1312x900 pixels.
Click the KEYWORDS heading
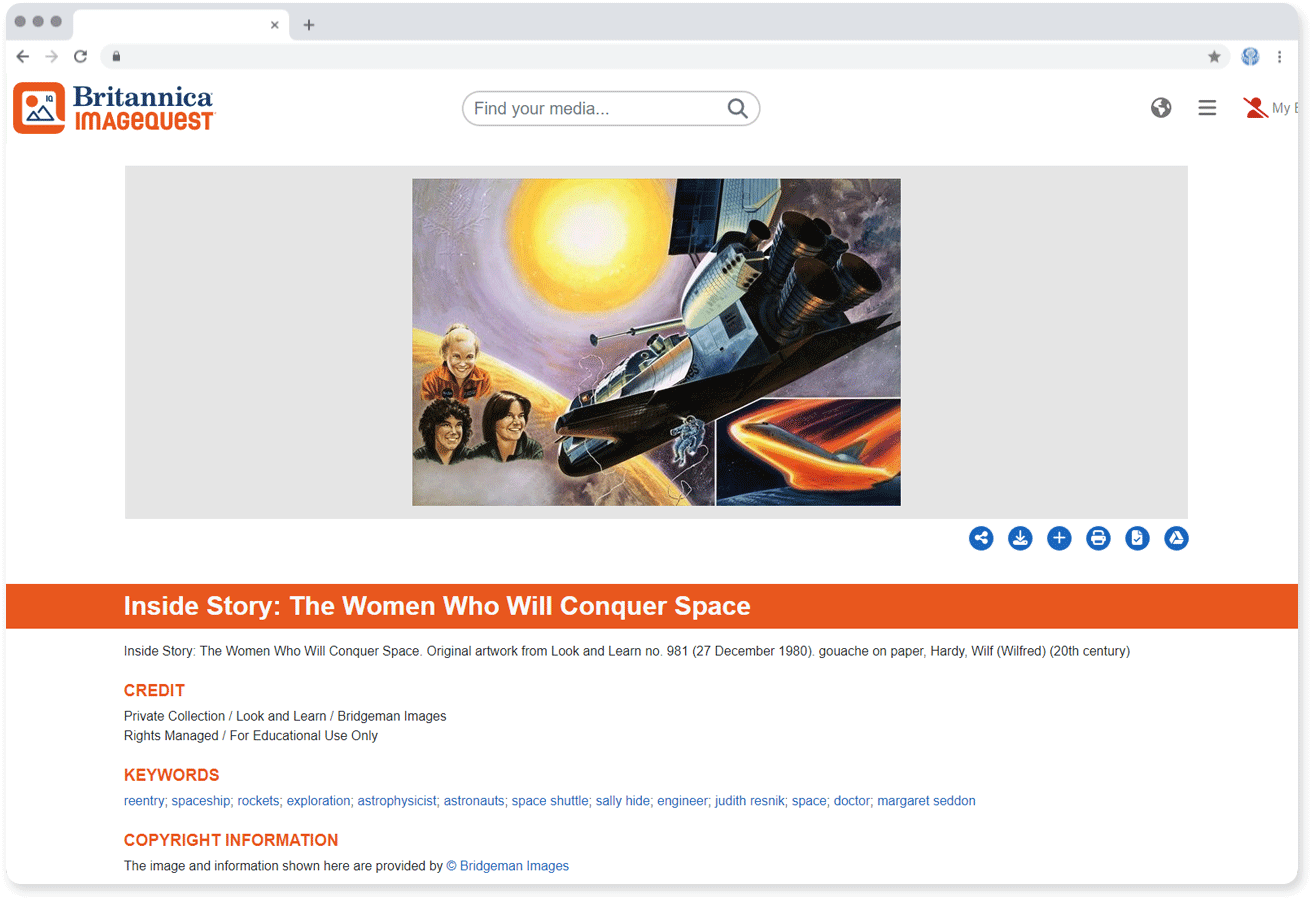point(171,775)
